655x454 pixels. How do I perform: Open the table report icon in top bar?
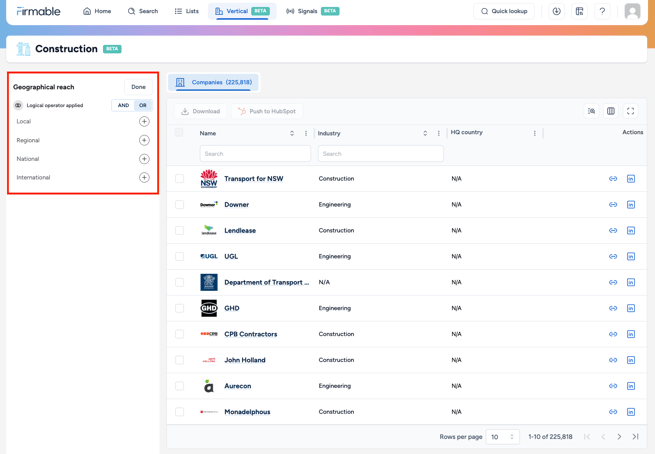tap(579, 11)
